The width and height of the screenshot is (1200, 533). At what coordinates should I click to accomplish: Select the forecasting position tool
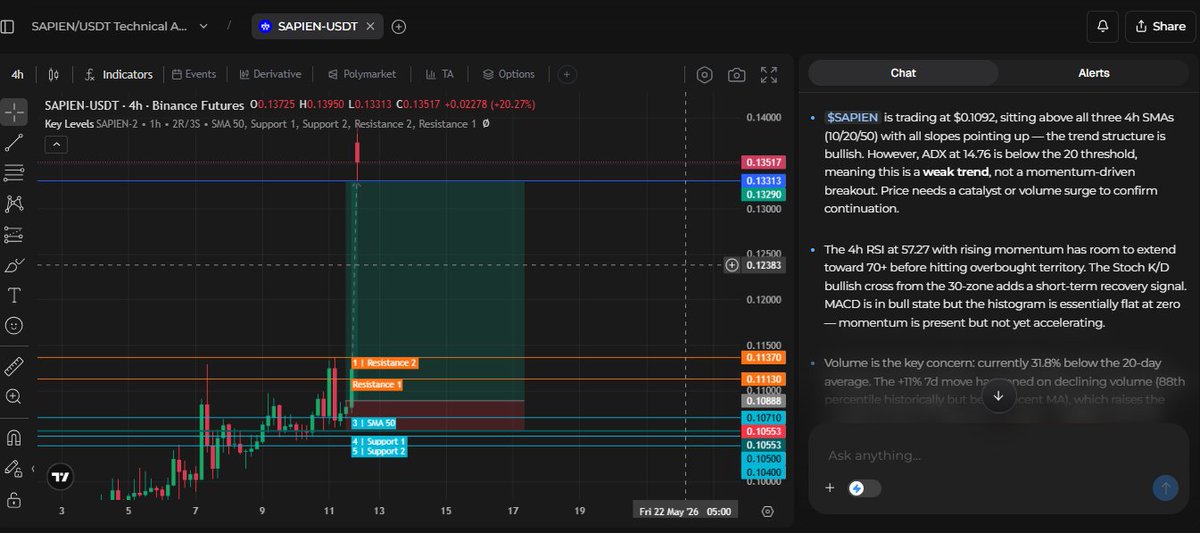(x=14, y=234)
